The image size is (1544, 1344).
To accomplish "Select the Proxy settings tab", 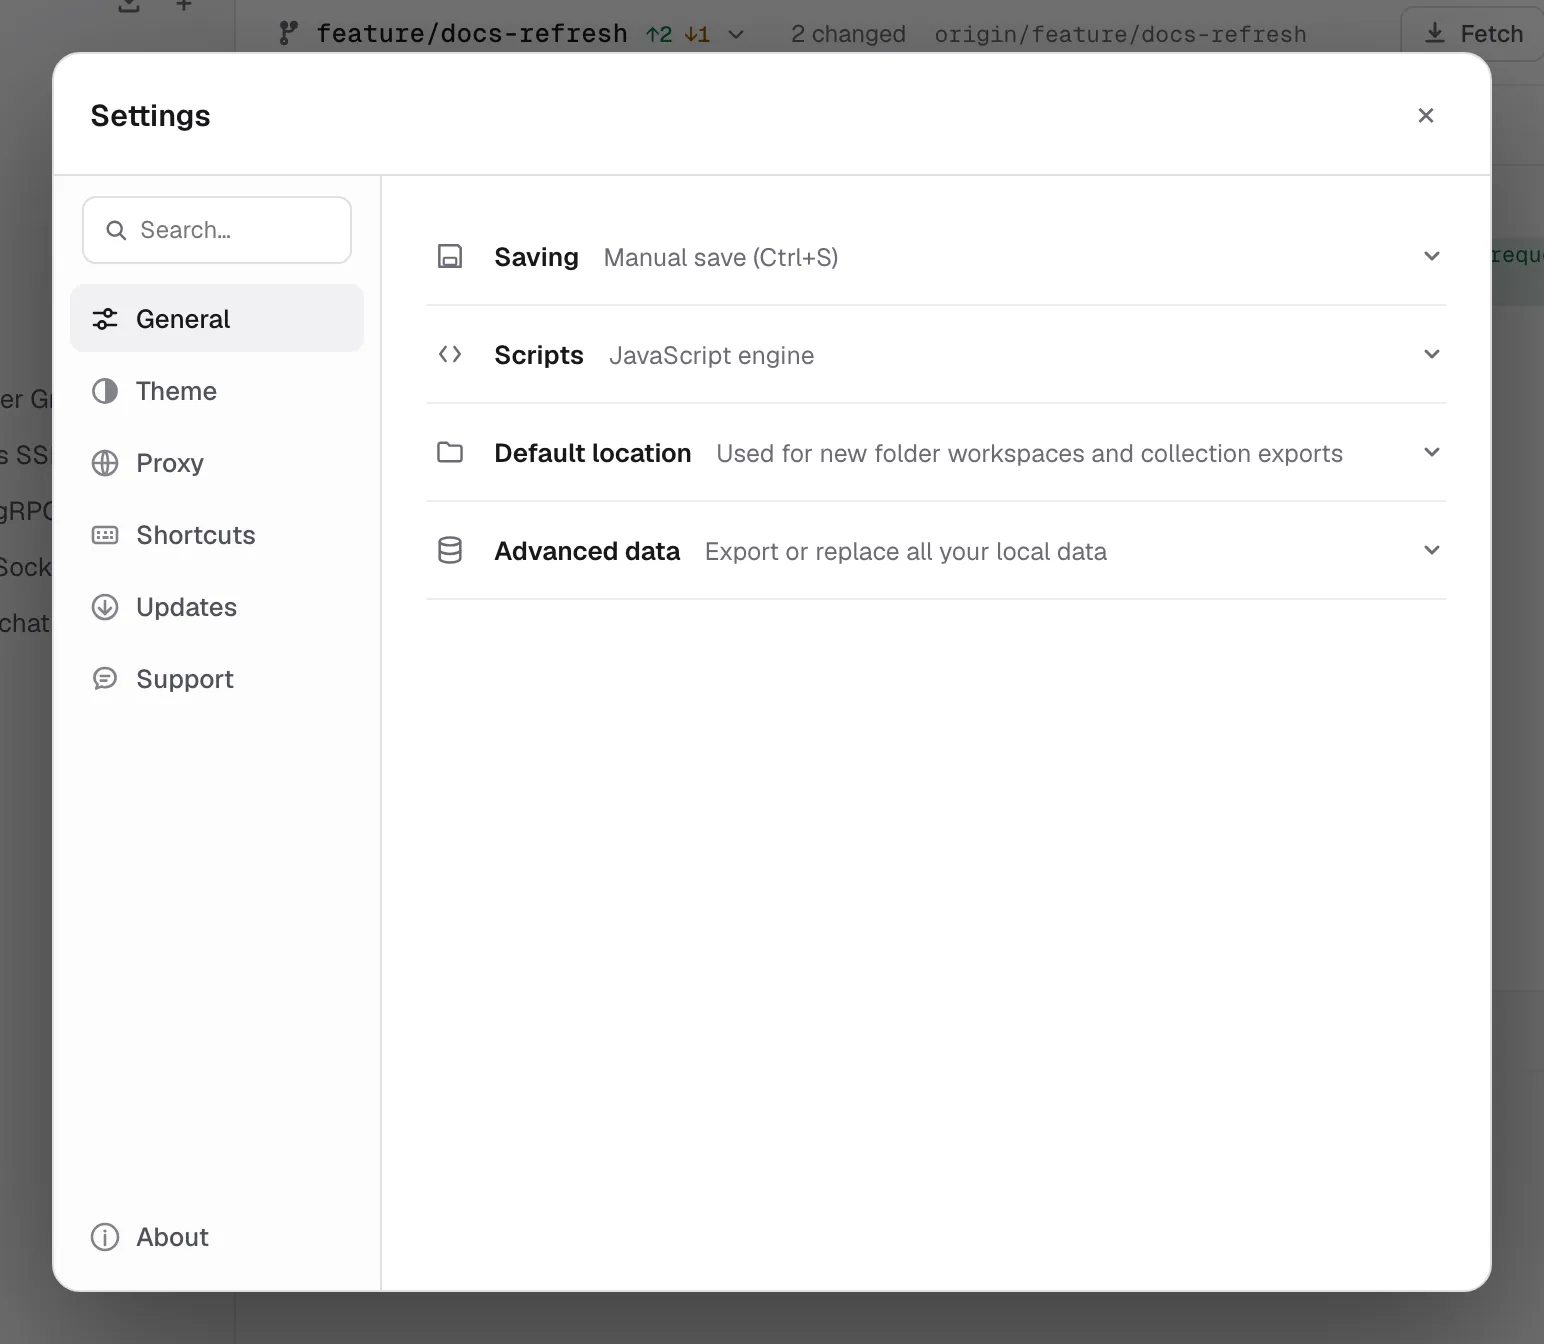I will [x=217, y=463].
